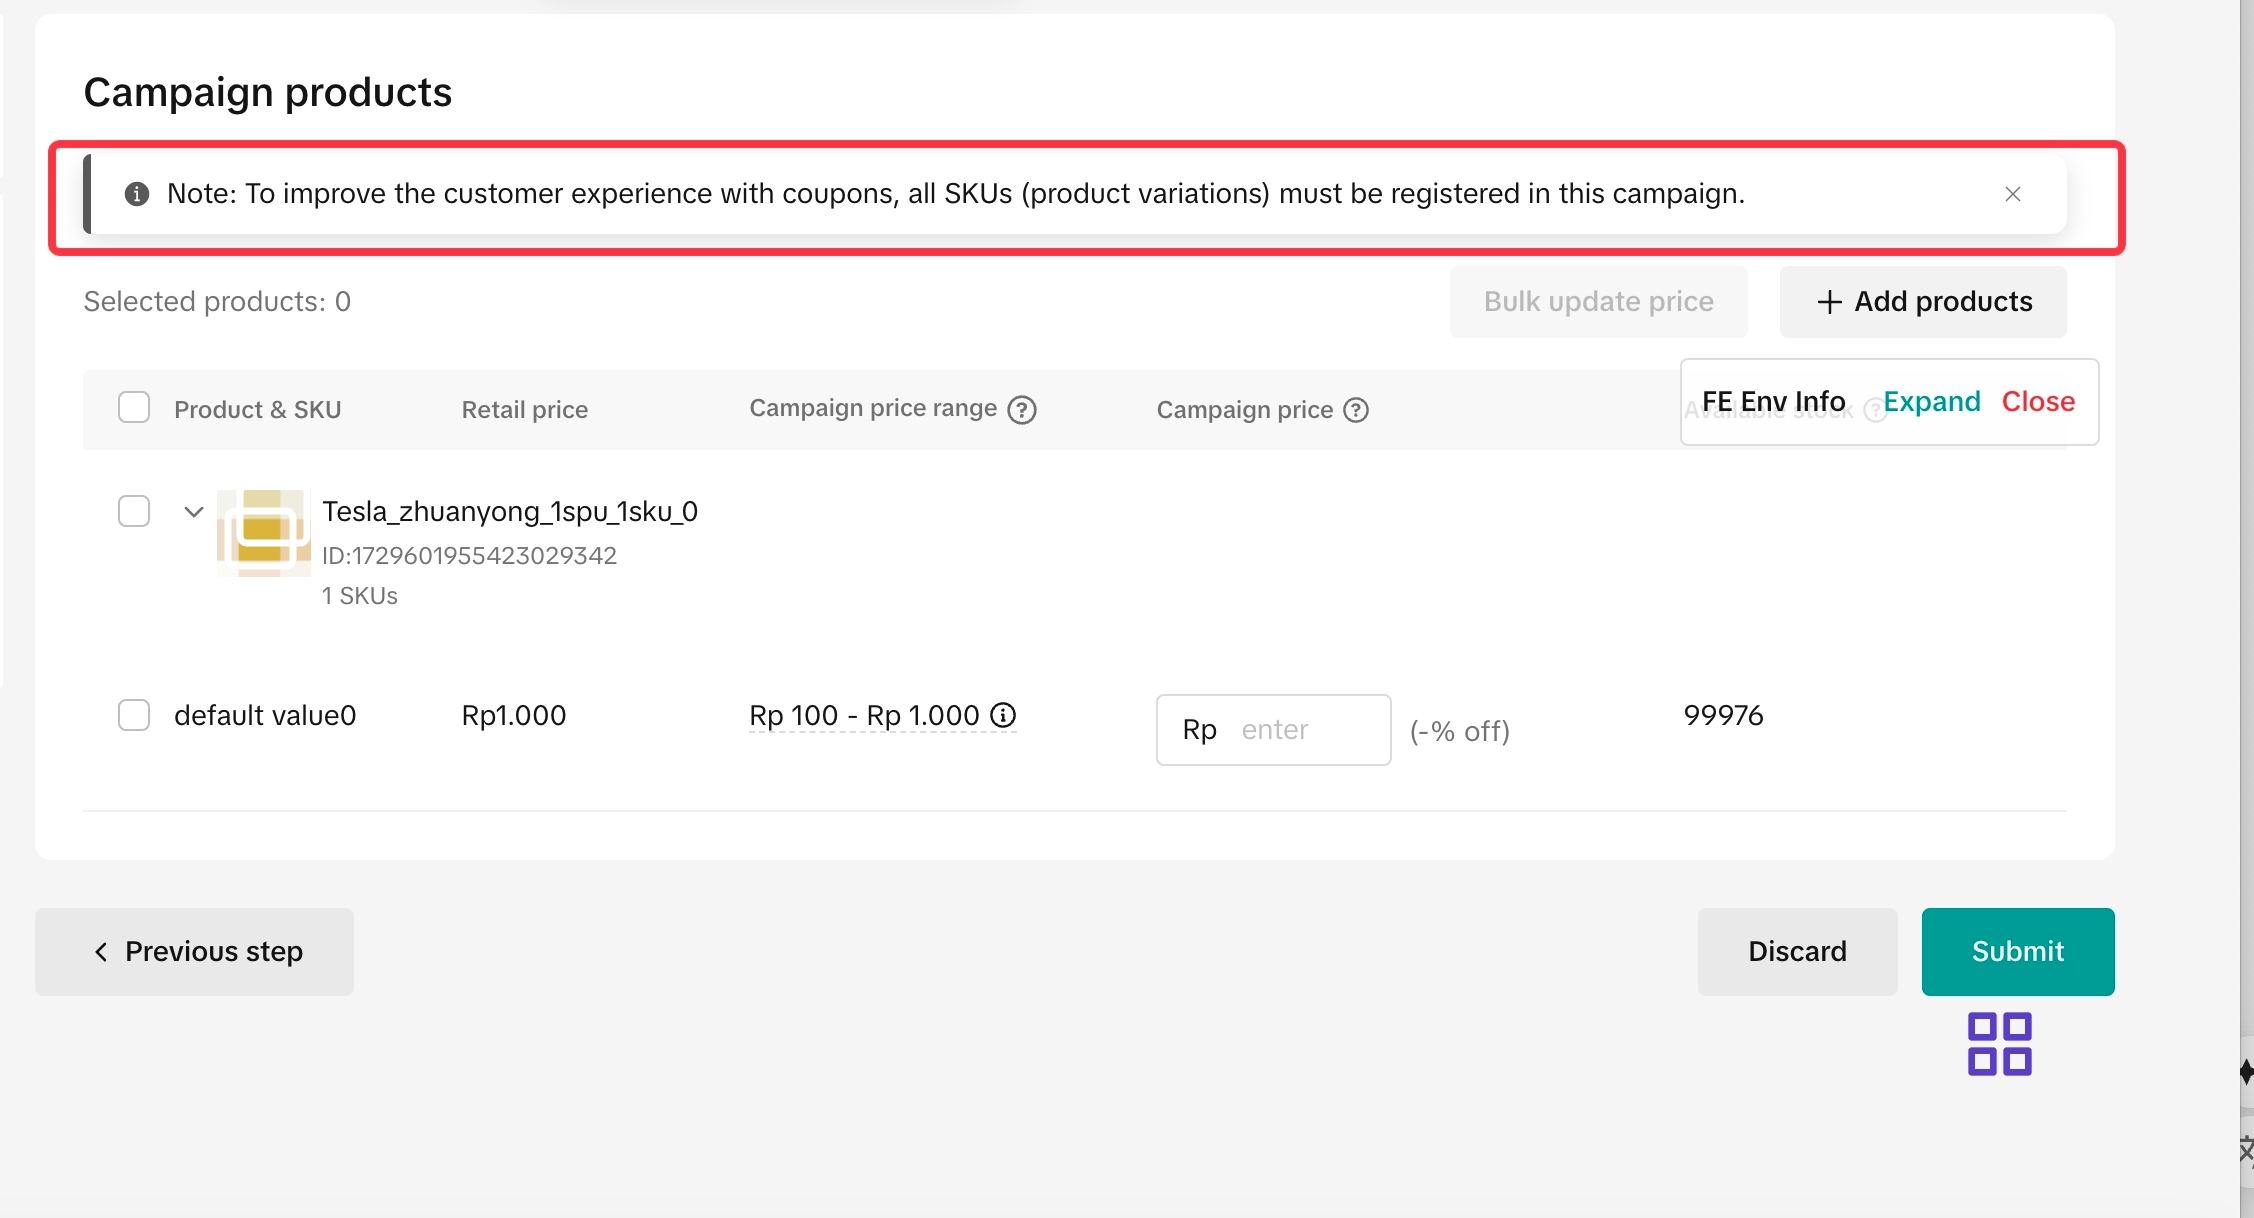Image resolution: width=2254 pixels, height=1218 pixels.
Task: Click the Submit button
Action: (x=2017, y=952)
